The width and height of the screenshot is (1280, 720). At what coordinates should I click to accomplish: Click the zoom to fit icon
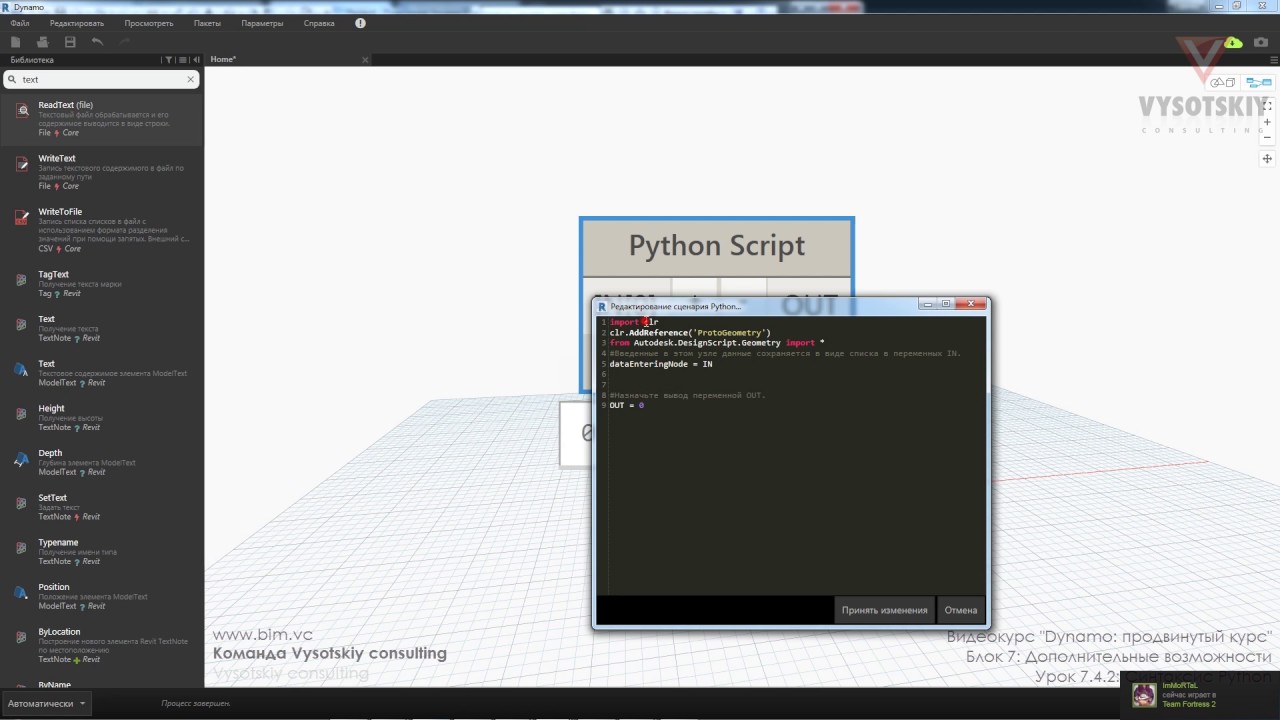click(1267, 105)
